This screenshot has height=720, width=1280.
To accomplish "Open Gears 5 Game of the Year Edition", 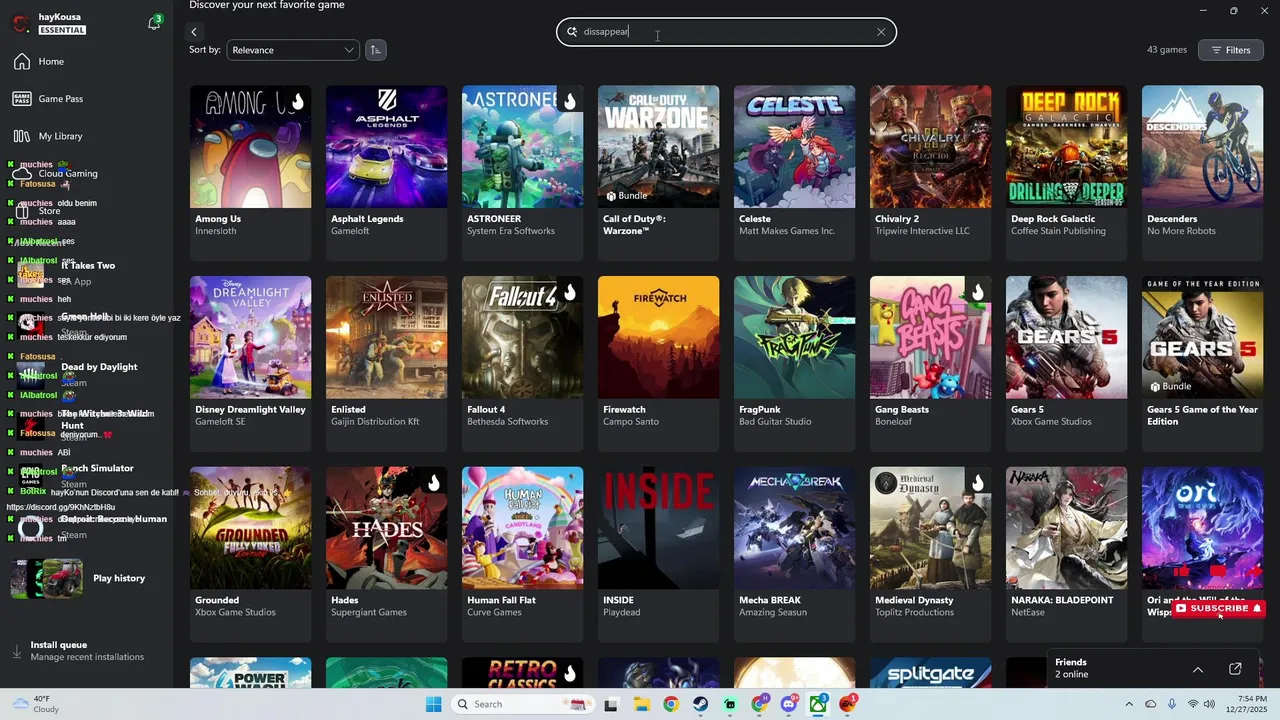I will click(1202, 363).
